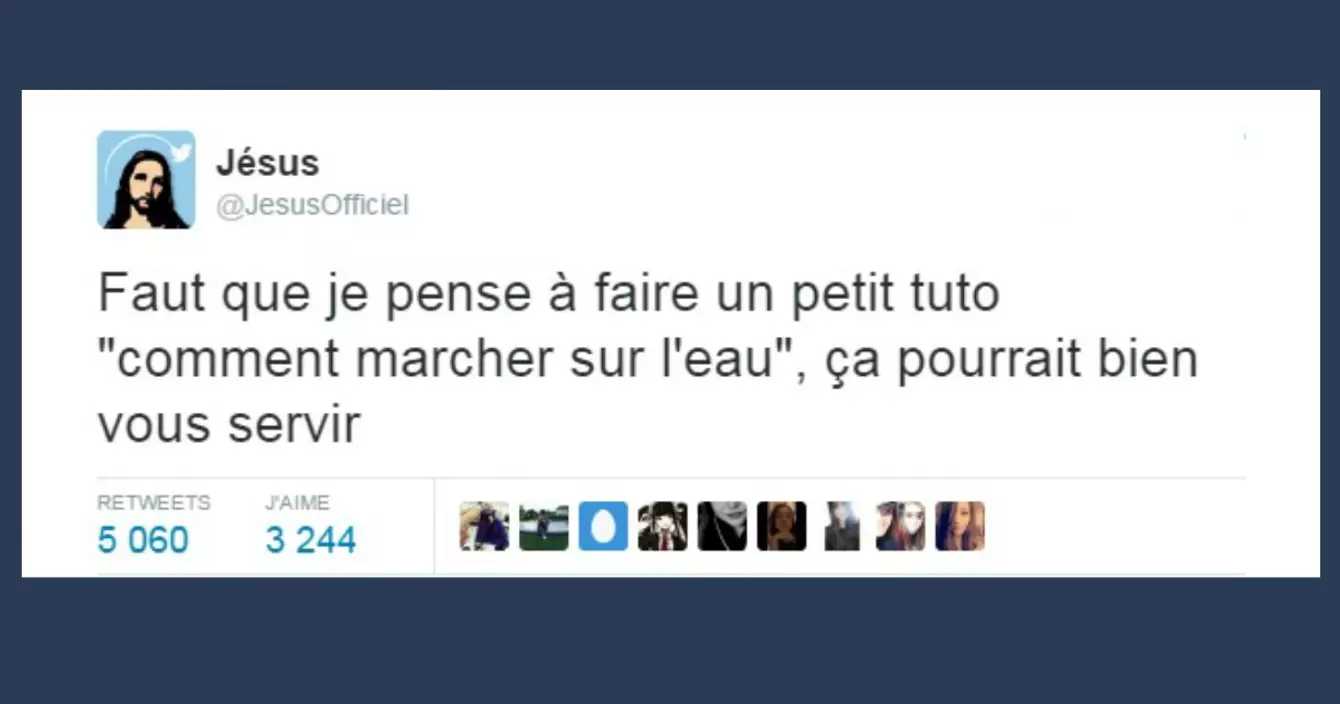This screenshot has height=704, width=1340.
Task: Select the dark background woman avatar
Action: (x=782, y=526)
